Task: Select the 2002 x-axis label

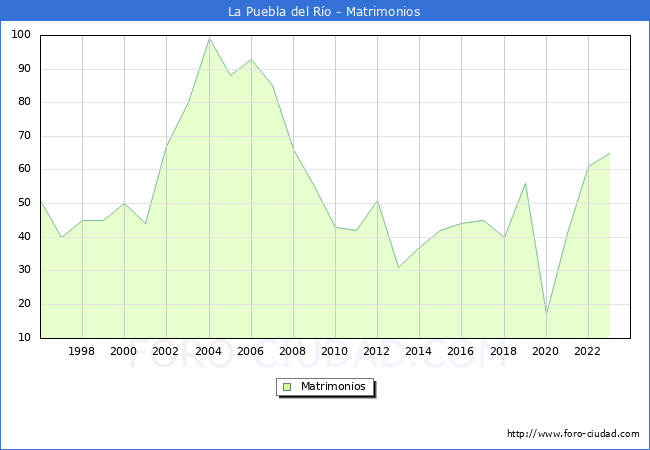Action: [165, 351]
